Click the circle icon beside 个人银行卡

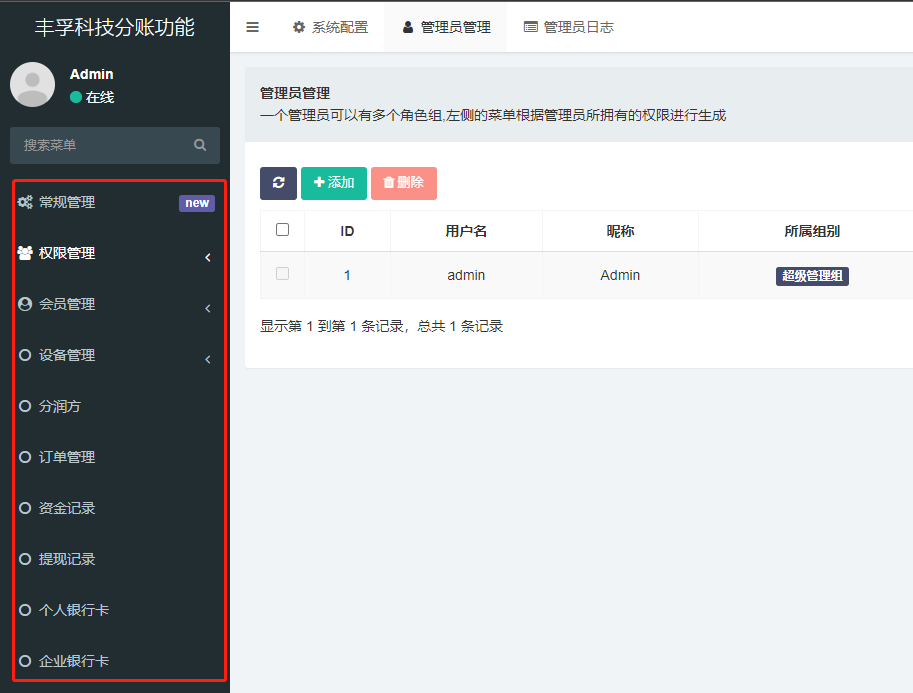point(25,610)
